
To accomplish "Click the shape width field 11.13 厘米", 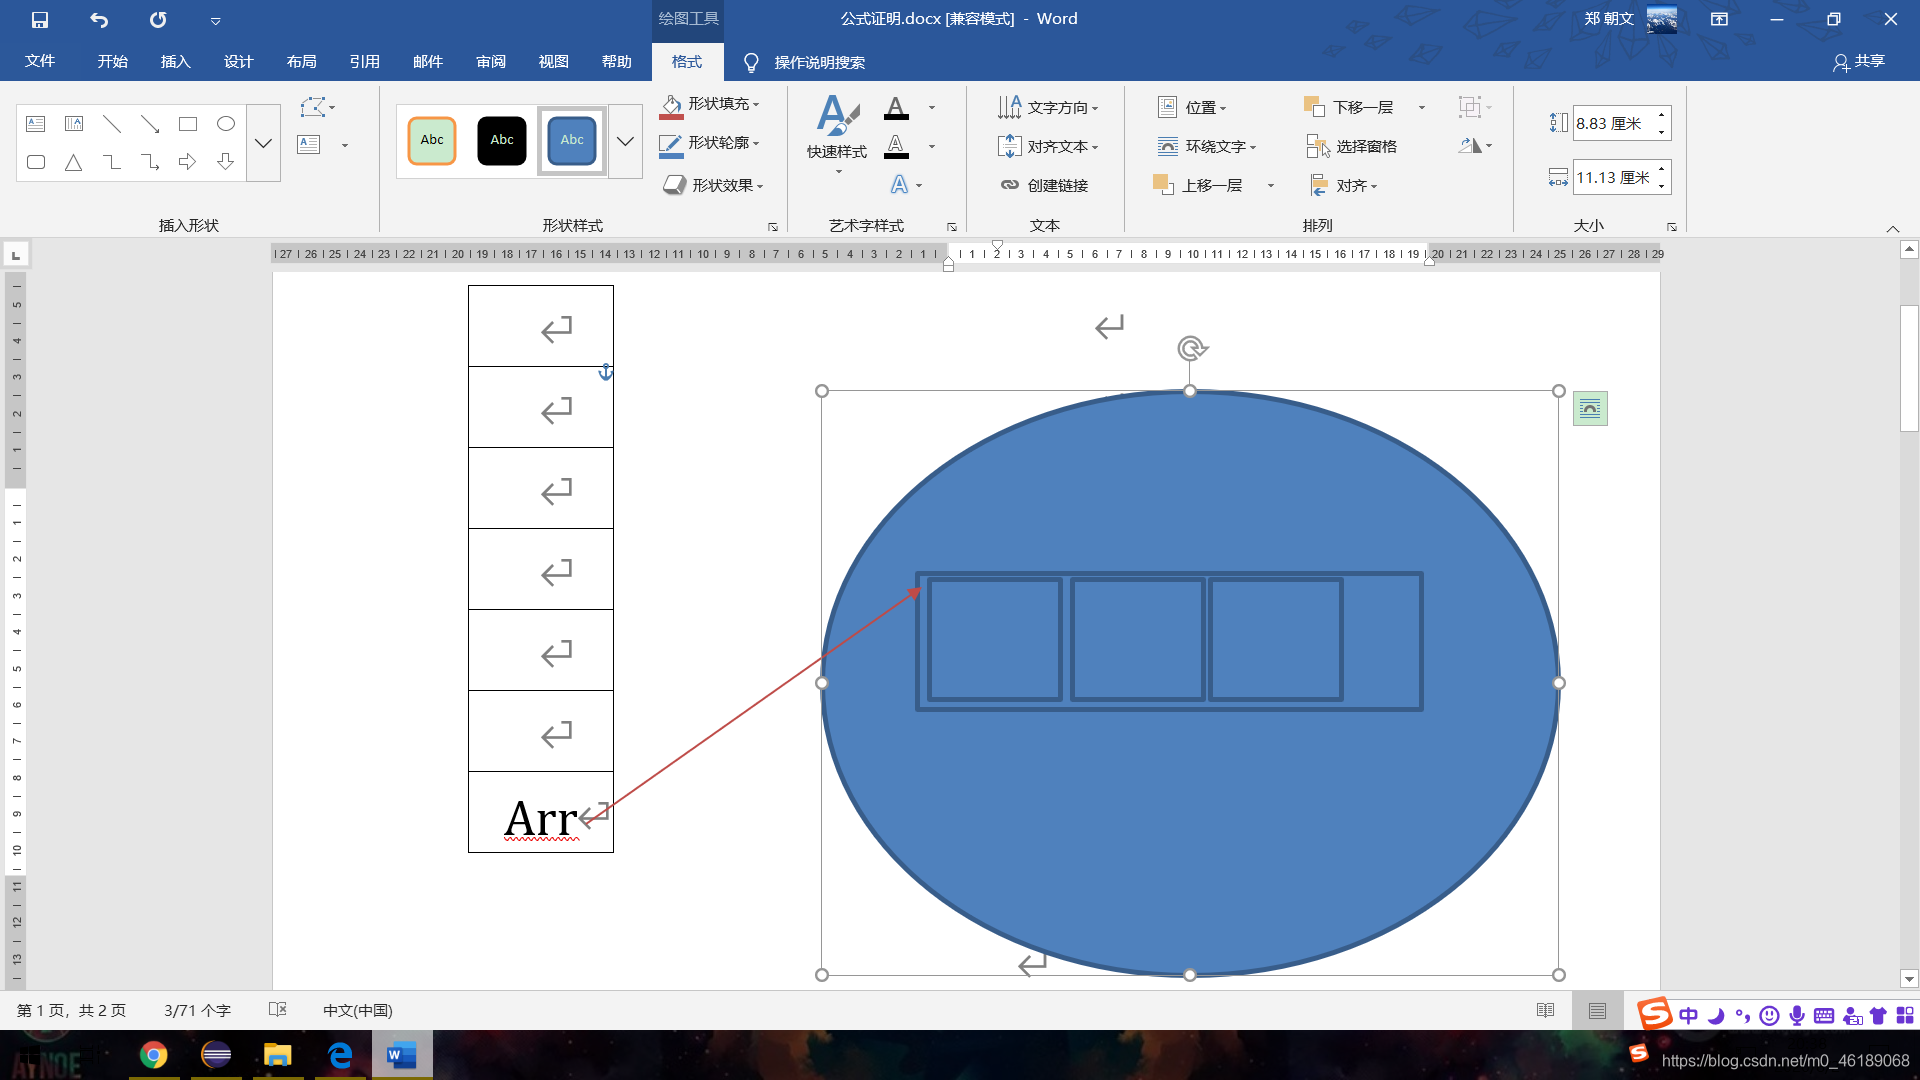I will tap(1613, 178).
